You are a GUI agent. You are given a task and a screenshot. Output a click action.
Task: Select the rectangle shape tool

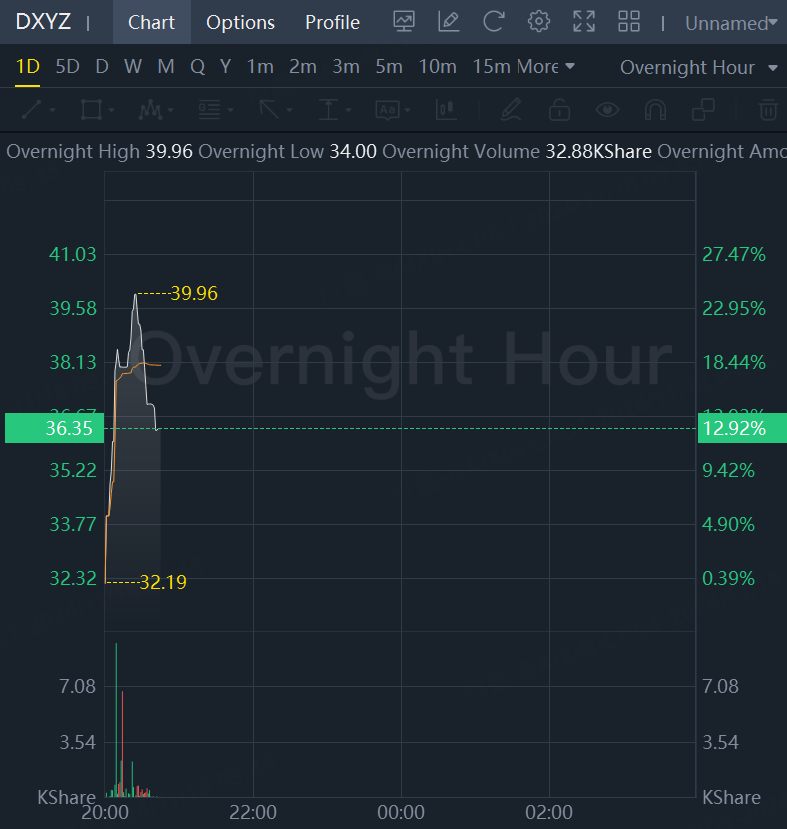(91, 110)
